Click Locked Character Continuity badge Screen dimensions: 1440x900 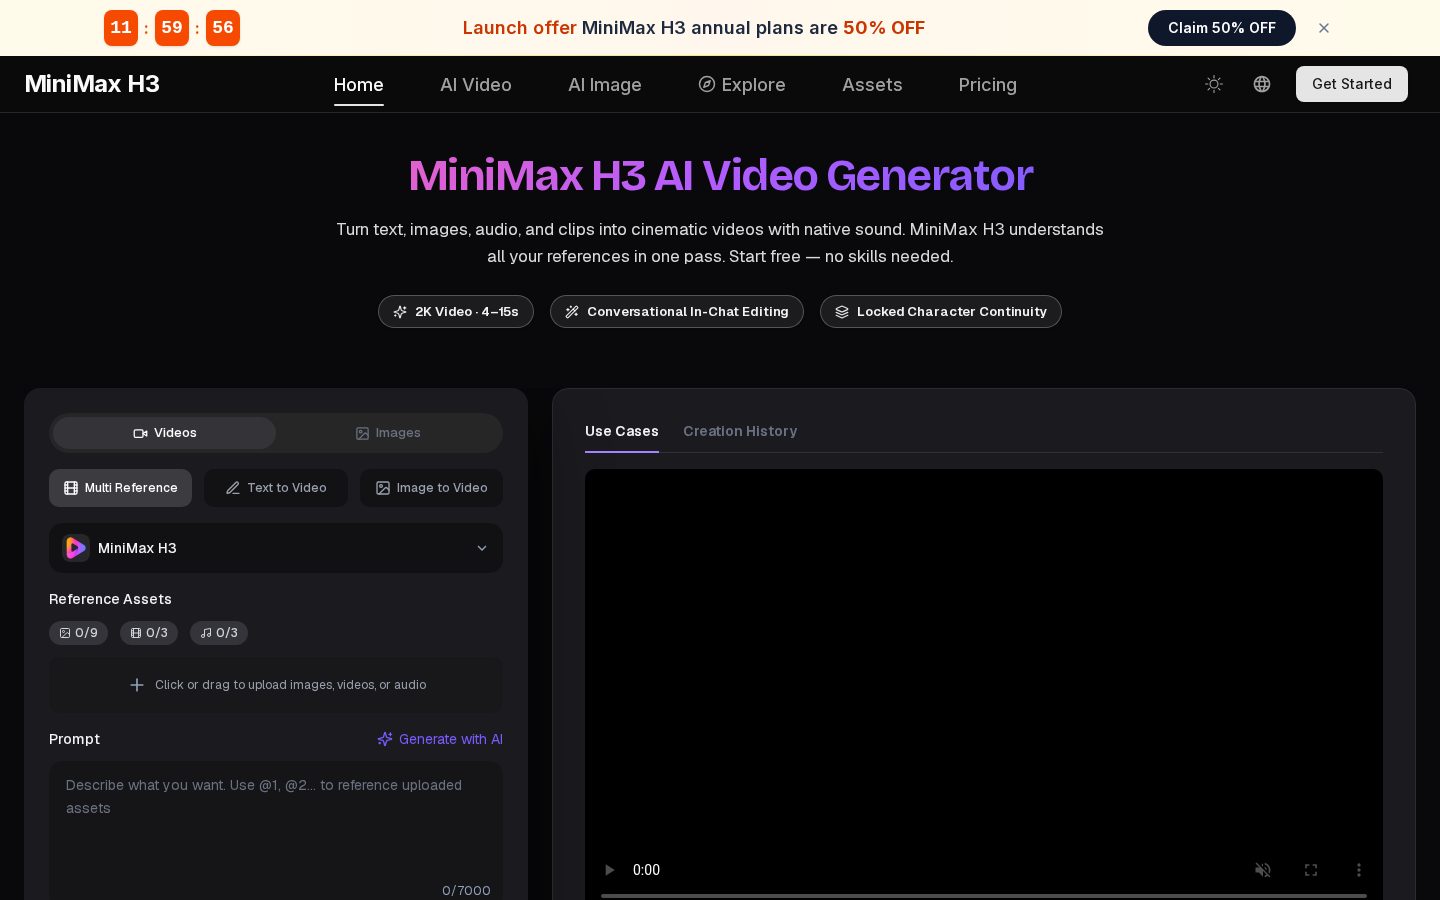click(x=941, y=312)
